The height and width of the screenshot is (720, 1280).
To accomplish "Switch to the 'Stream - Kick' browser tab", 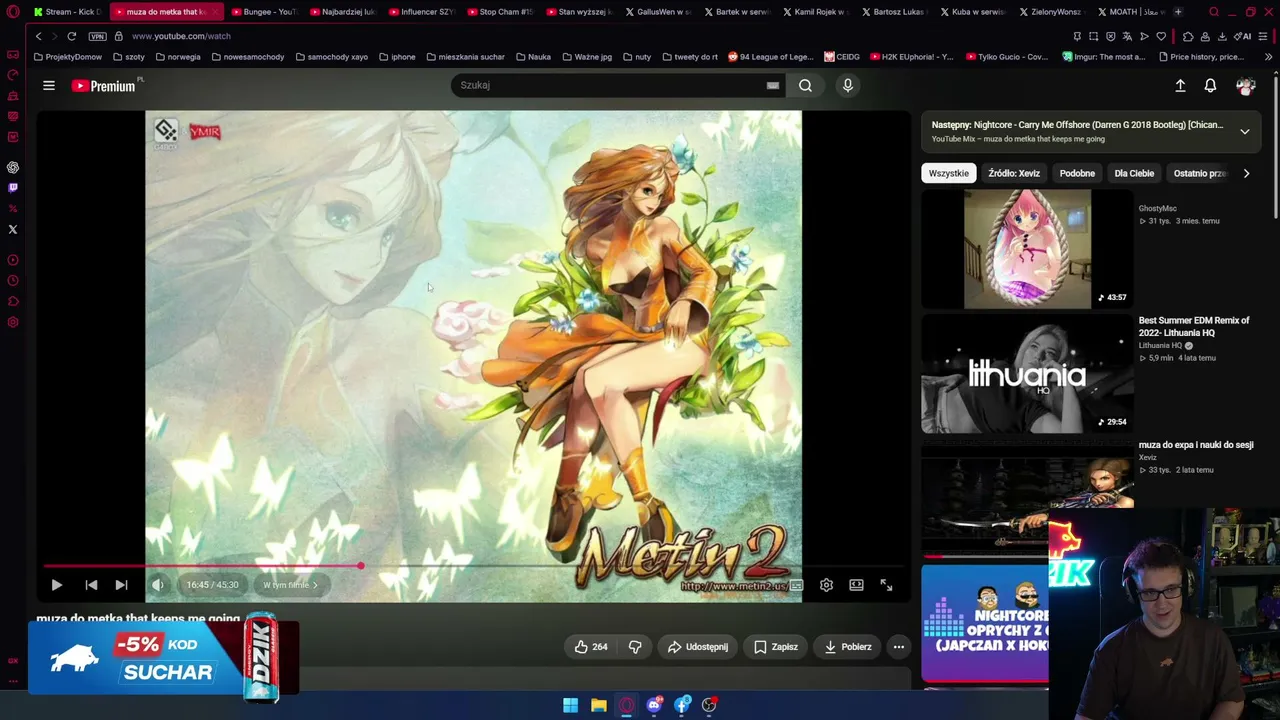I will pyautogui.click(x=68, y=12).
